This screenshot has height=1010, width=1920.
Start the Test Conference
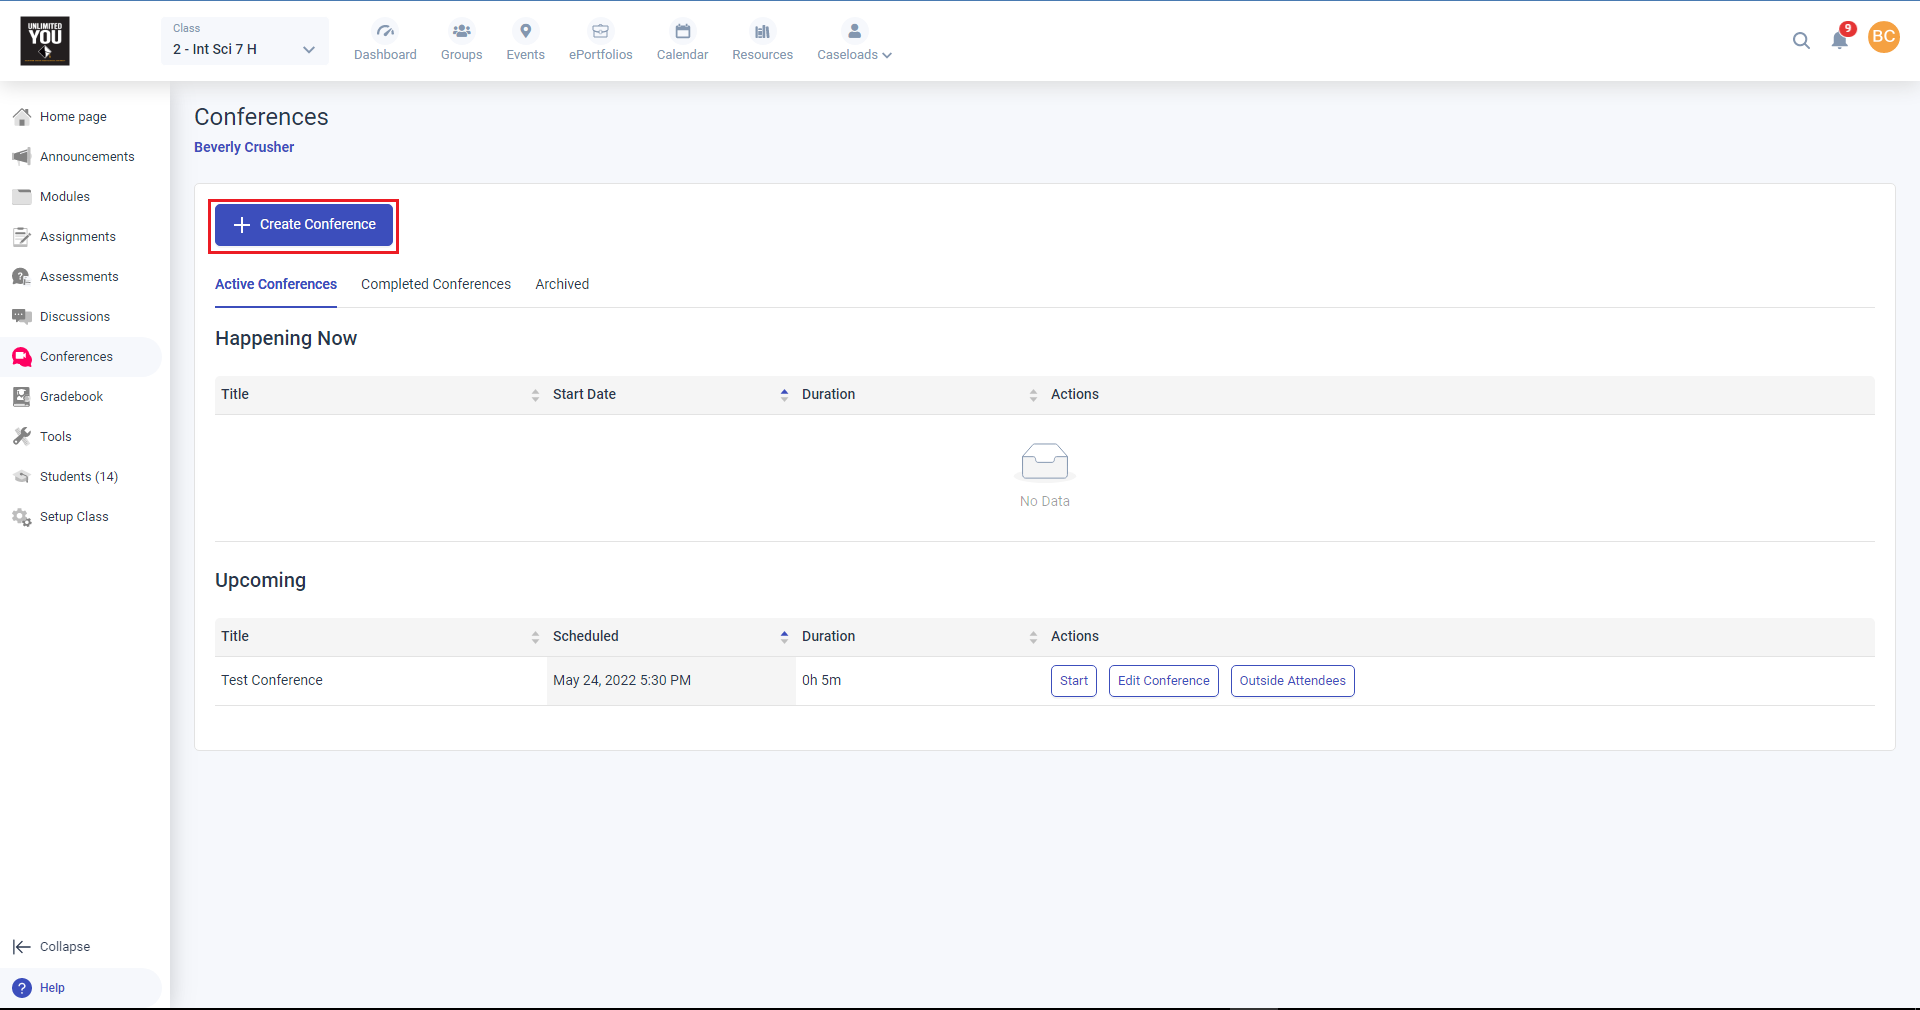click(x=1074, y=681)
